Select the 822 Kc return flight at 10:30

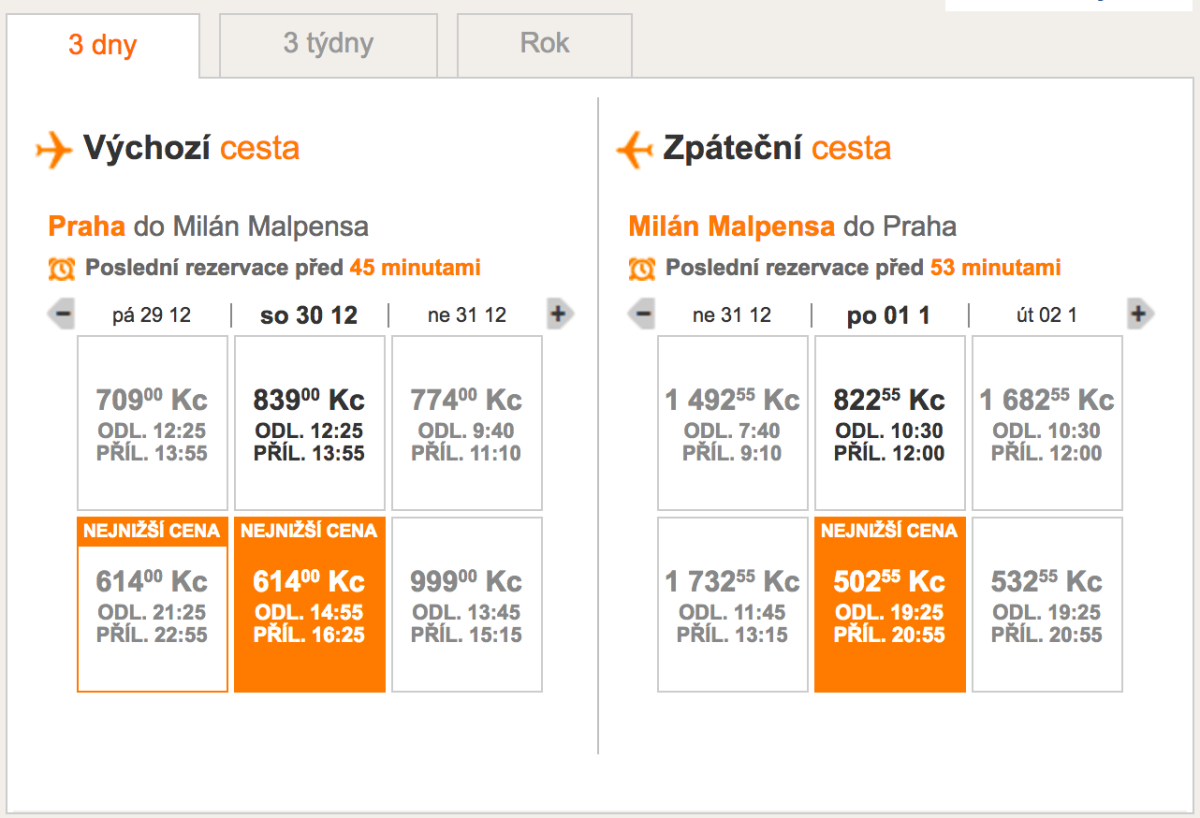click(x=889, y=423)
